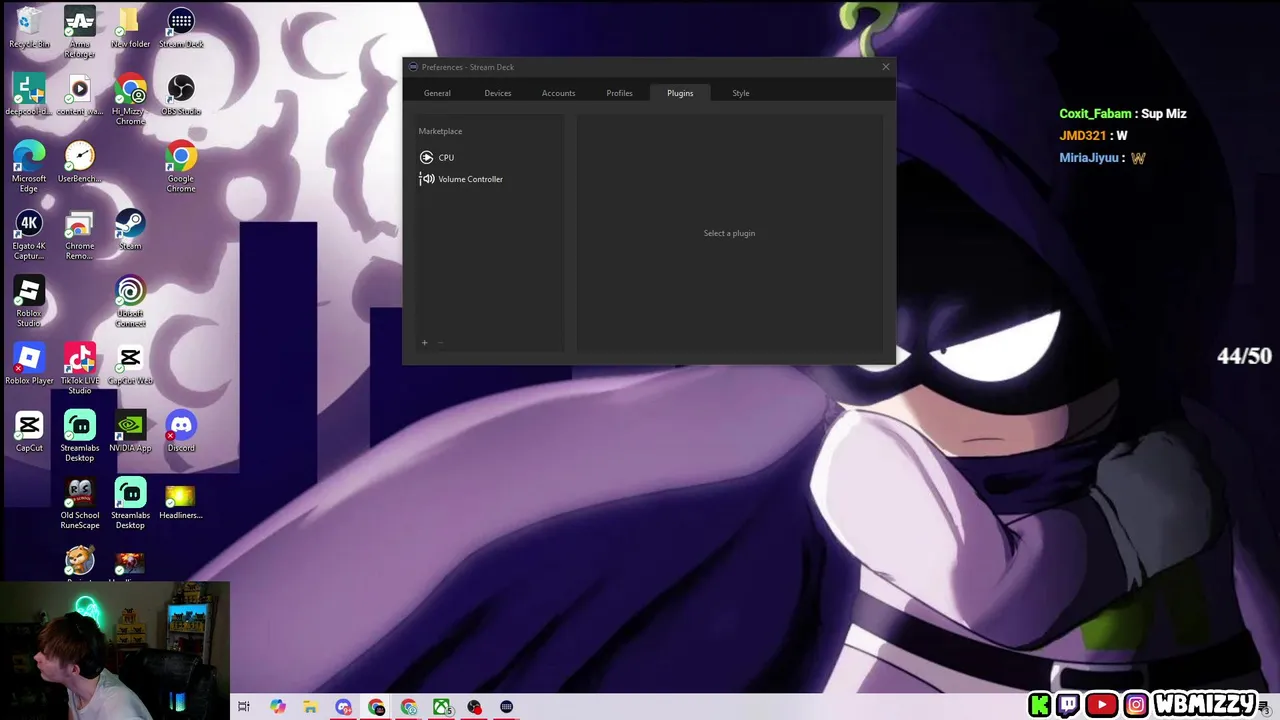Switch to the Devices tab

pos(498,93)
